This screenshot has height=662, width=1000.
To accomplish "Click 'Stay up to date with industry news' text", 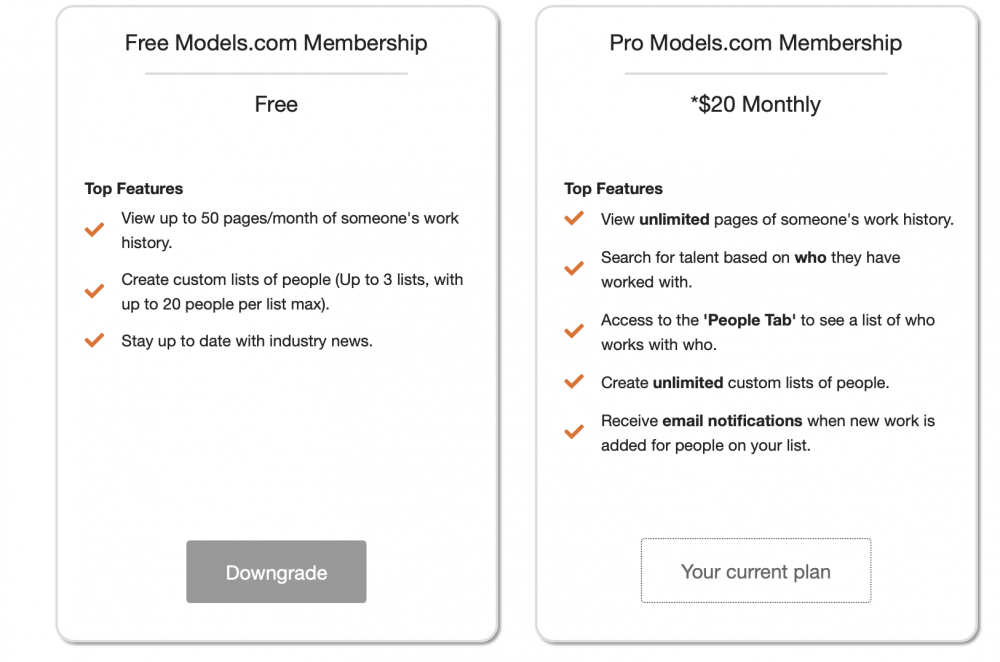I will tap(247, 341).
